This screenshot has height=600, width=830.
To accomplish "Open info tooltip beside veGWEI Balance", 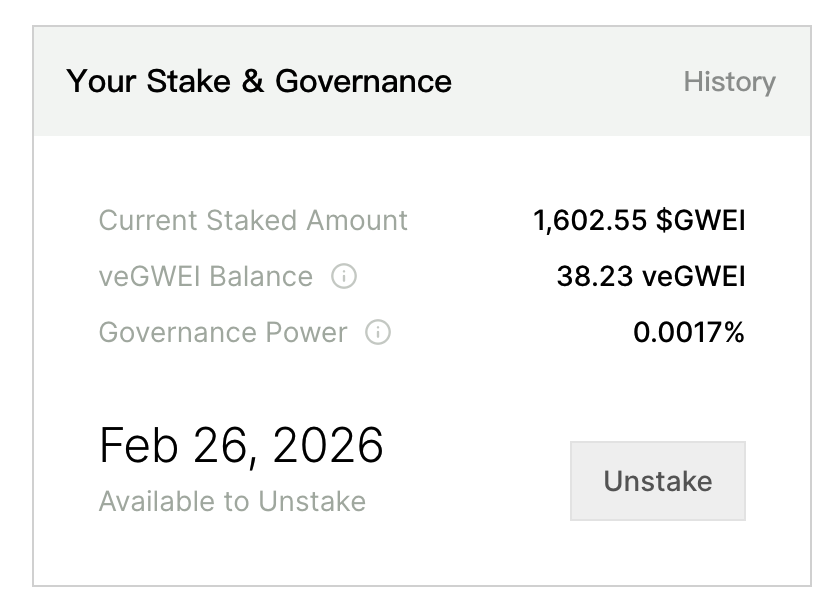I will tap(343, 277).
